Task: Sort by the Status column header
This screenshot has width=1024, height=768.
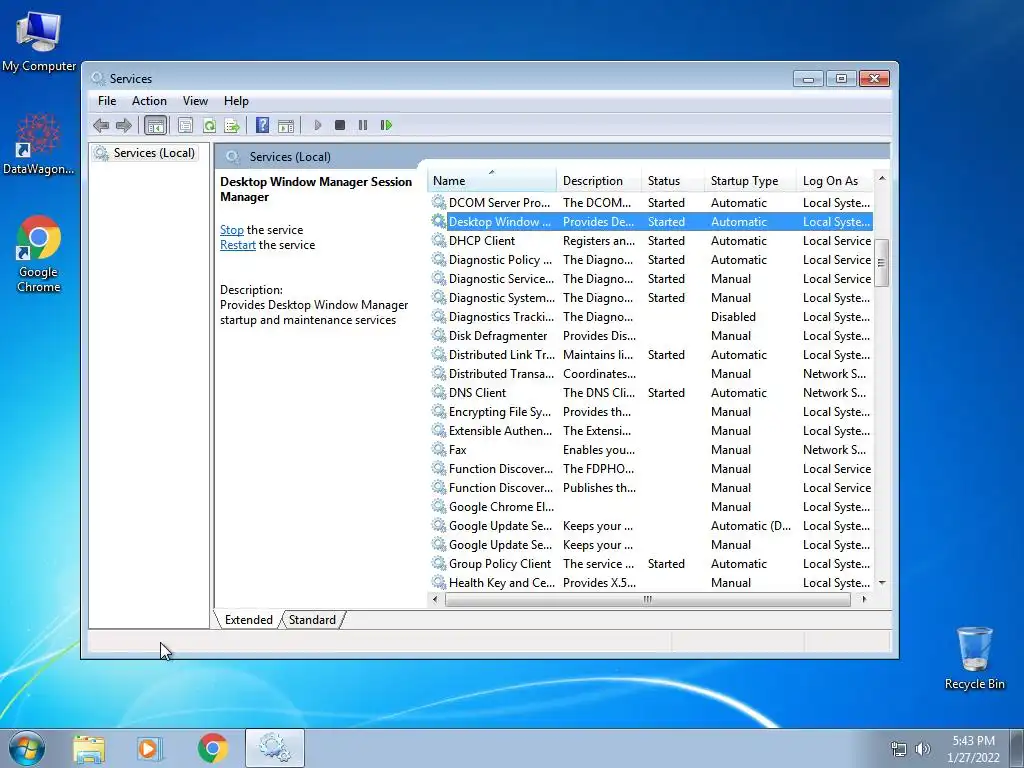Action: (673, 181)
